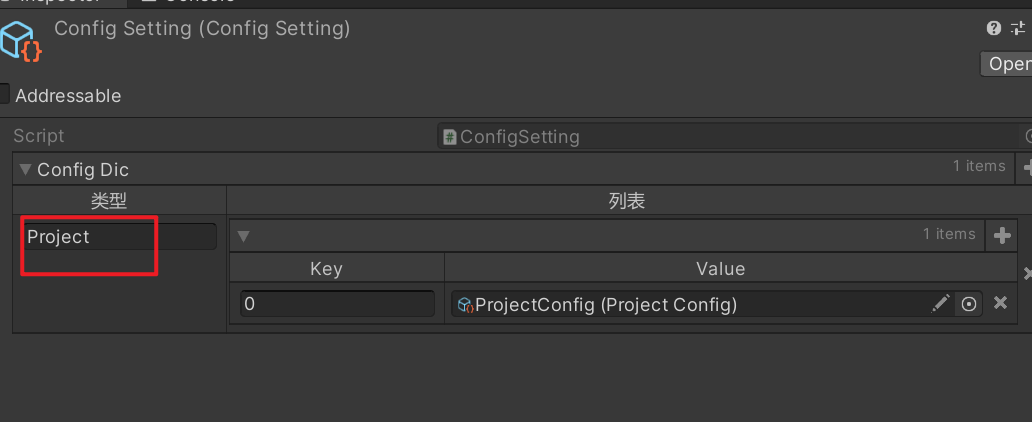Switch to the Inspector tab
1032x422 pixels.
60,2
